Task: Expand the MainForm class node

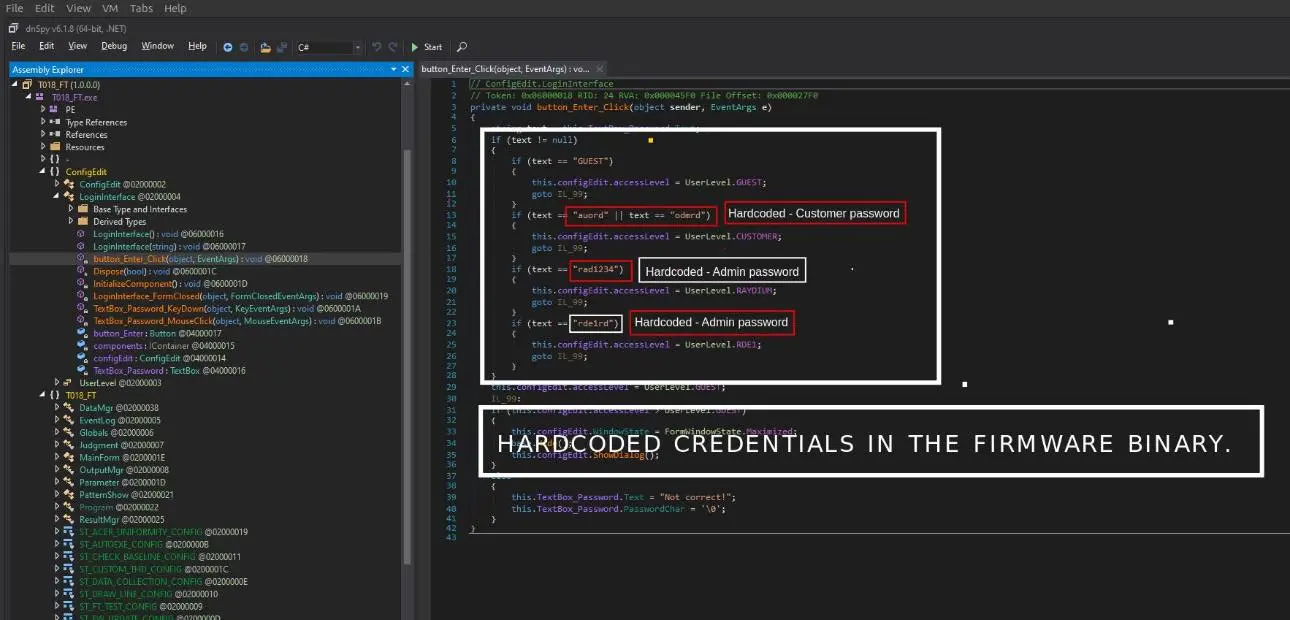Action: coord(57,457)
